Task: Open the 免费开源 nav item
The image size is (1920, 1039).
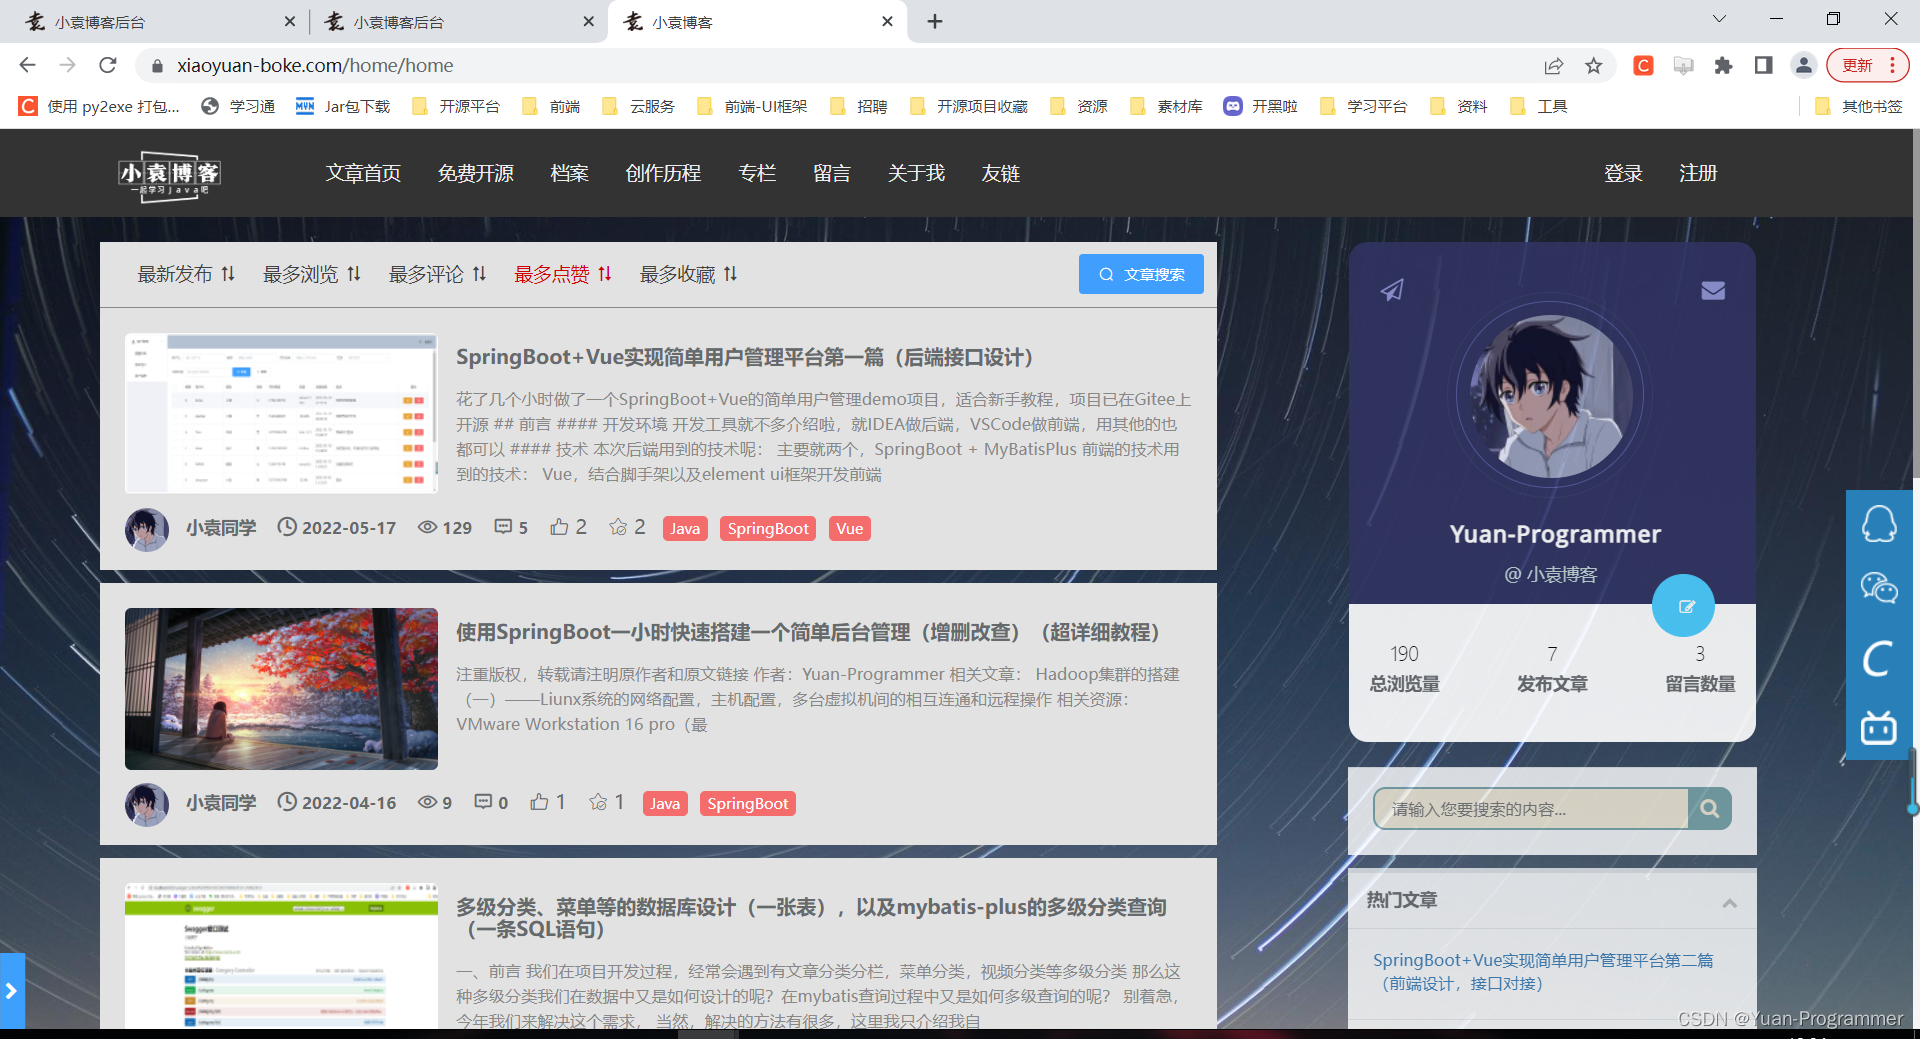Action: pyautogui.click(x=476, y=173)
